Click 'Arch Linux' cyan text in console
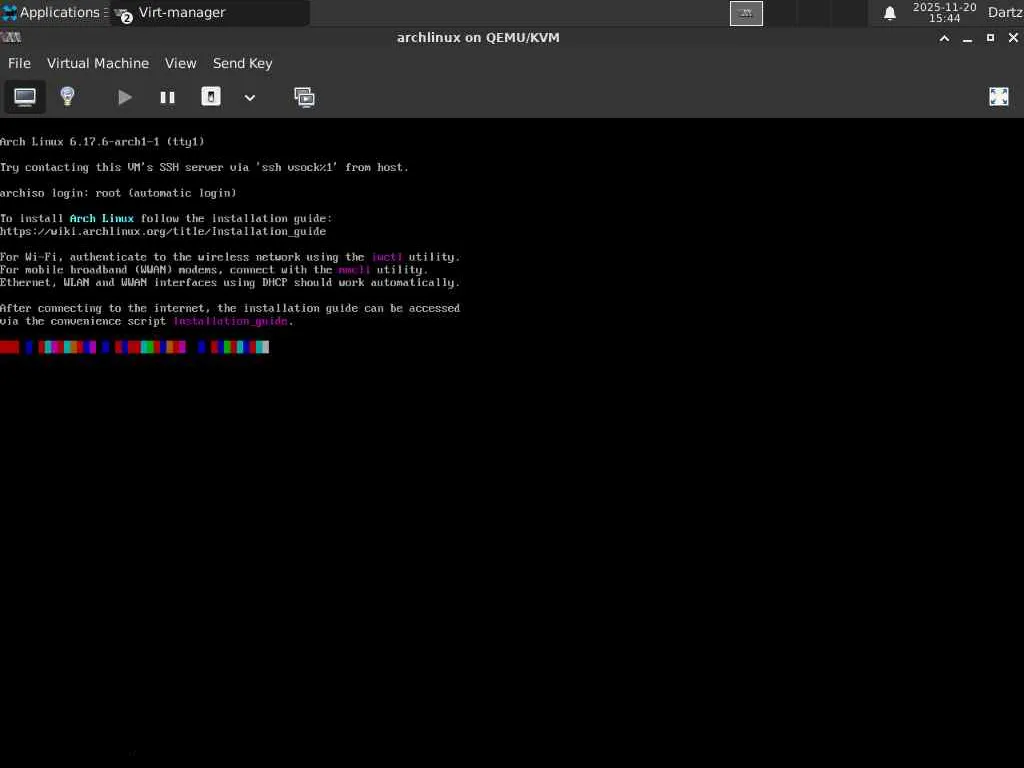Screen dimensions: 1024x768 coord(102,218)
